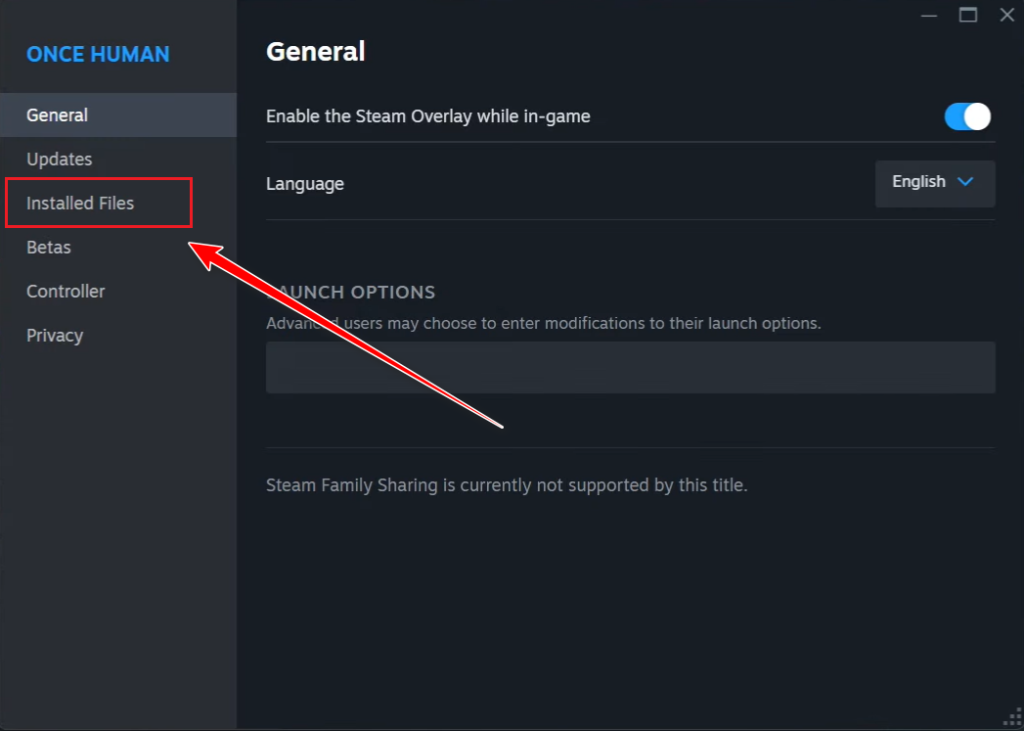
Task: Click the ONCE HUMAN game title
Action: pyautogui.click(x=98, y=54)
